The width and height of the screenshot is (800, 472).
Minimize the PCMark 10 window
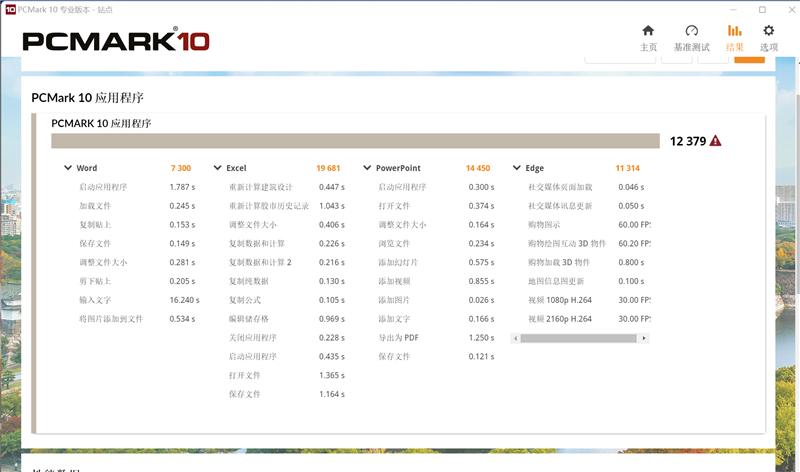[x=733, y=10]
